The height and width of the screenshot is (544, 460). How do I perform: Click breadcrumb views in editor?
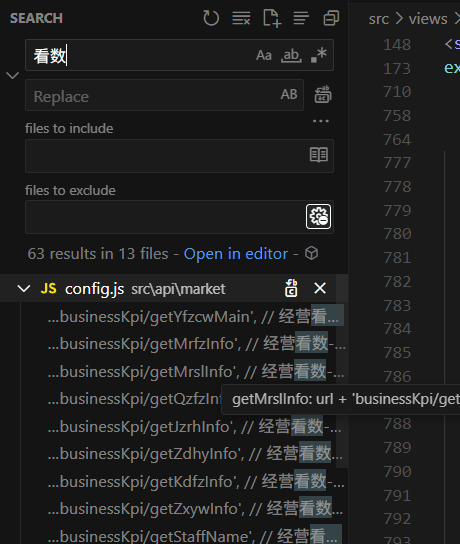(428, 19)
